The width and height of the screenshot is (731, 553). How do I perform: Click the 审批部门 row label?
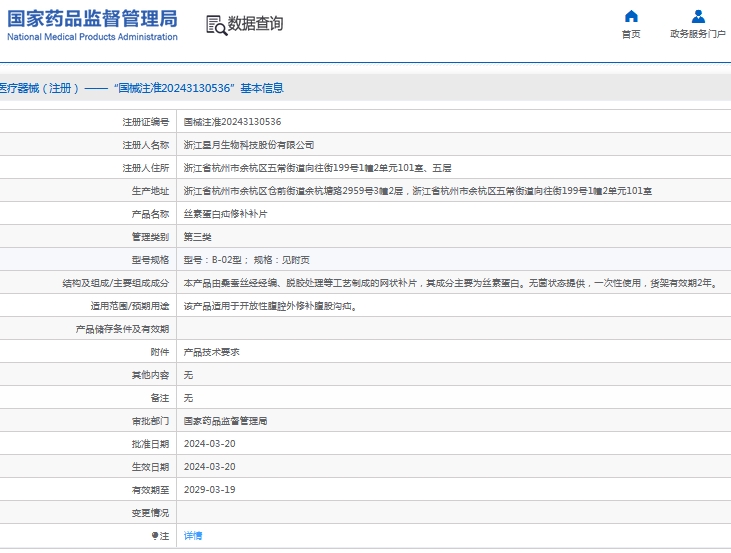click(x=150, y=421)
